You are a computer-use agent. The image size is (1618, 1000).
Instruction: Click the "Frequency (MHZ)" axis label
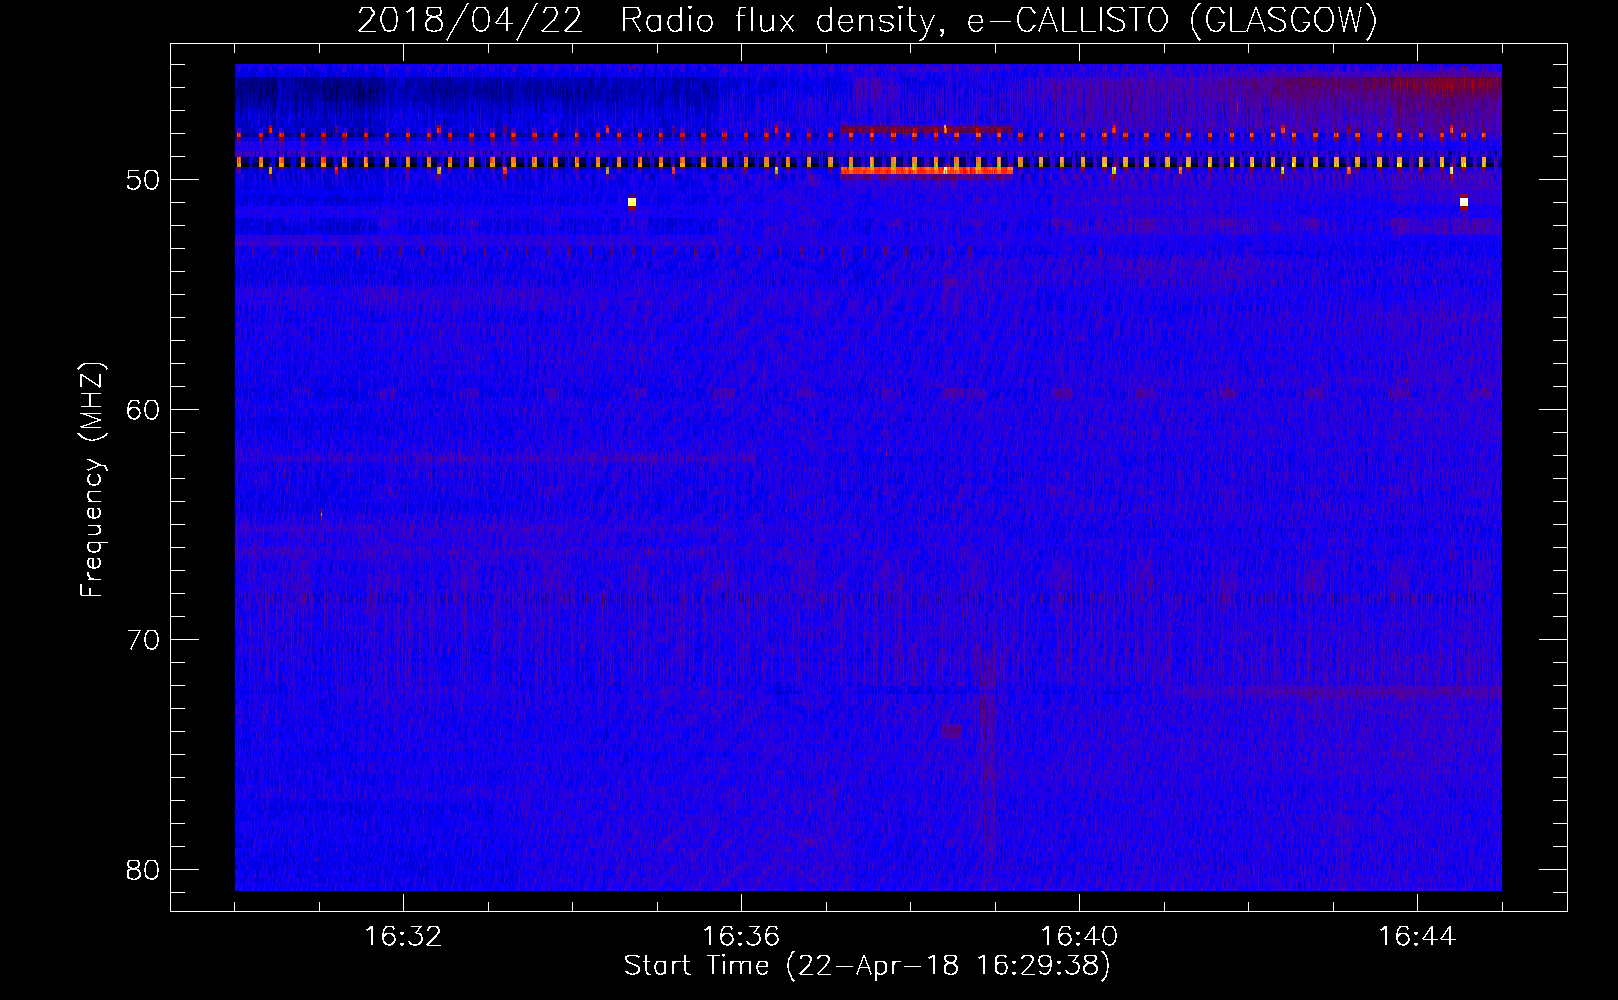(x=92, y=480)
